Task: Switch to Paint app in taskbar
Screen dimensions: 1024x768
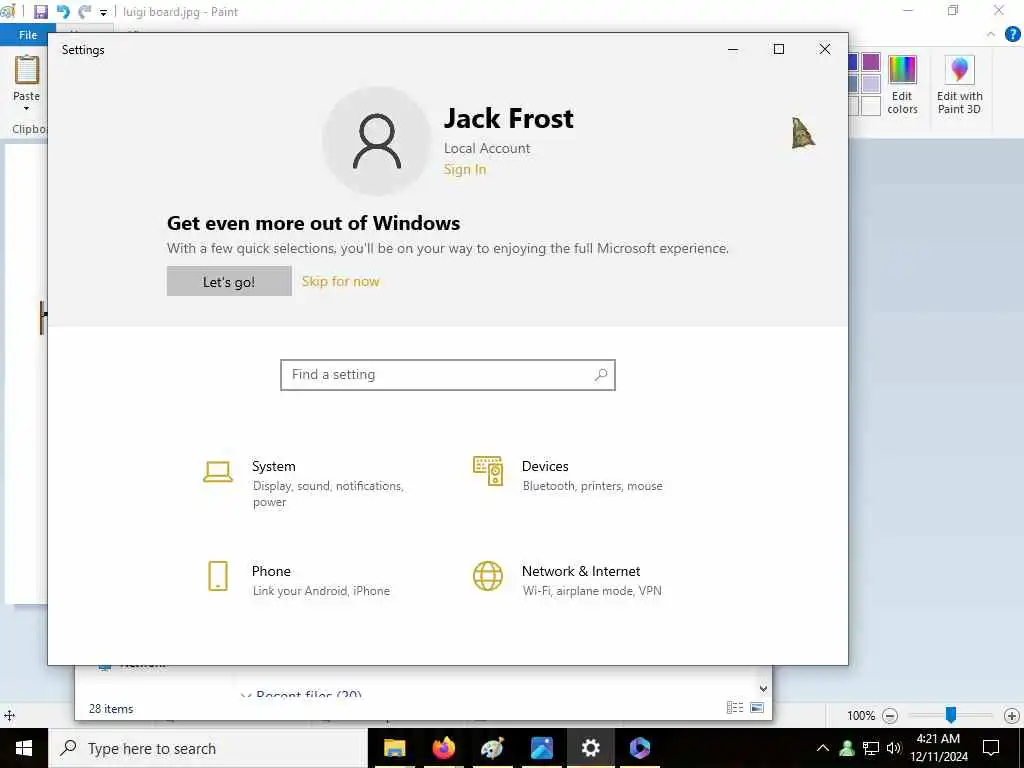Action: coord(492,748)
